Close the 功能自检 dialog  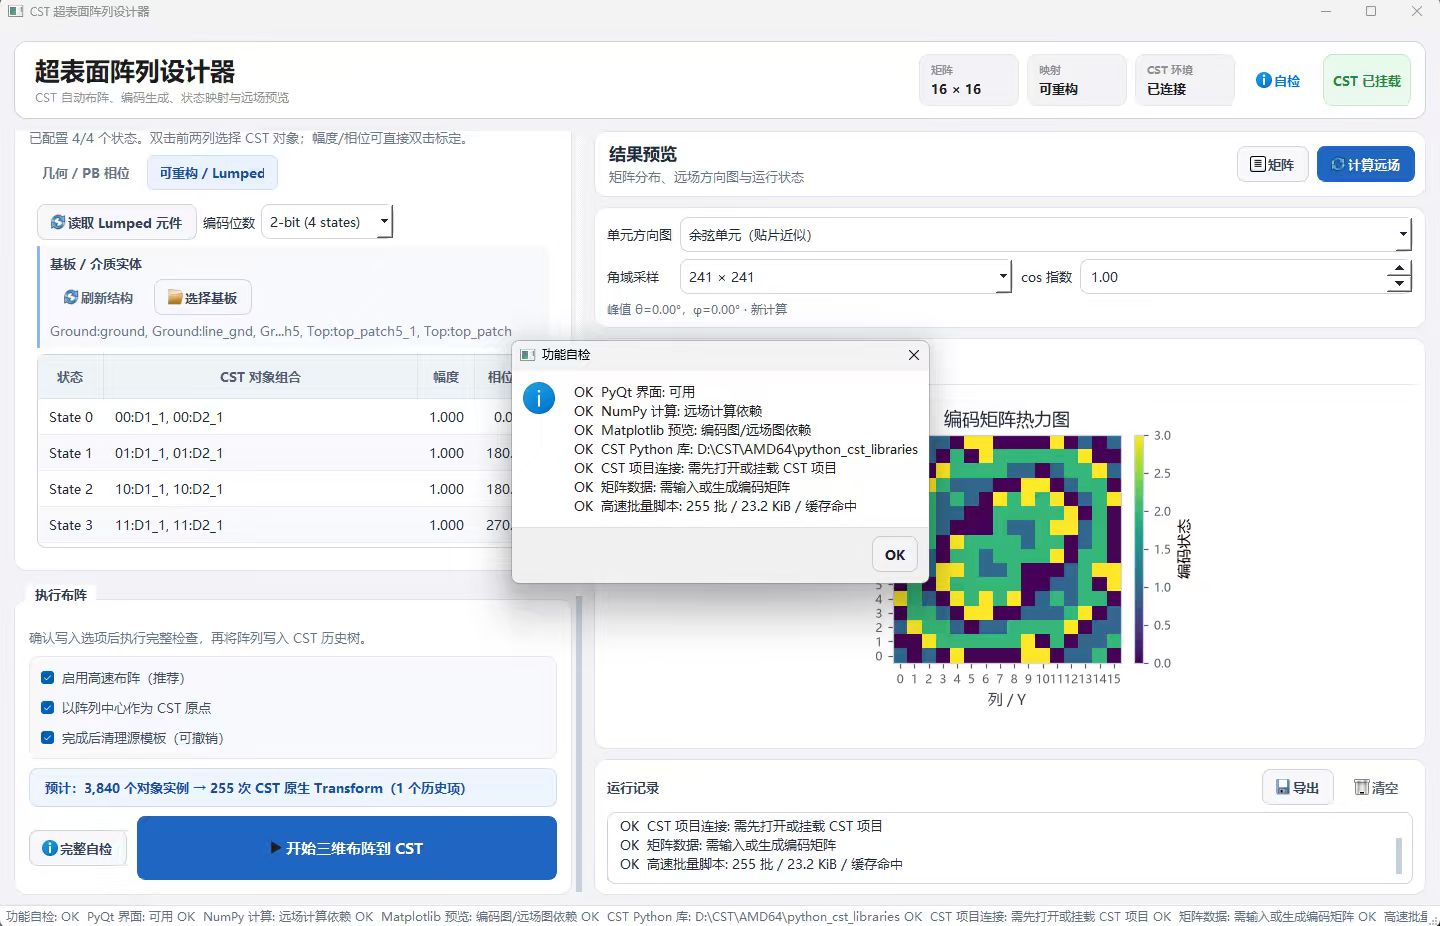pyautogui.click(x=913, y=355)
